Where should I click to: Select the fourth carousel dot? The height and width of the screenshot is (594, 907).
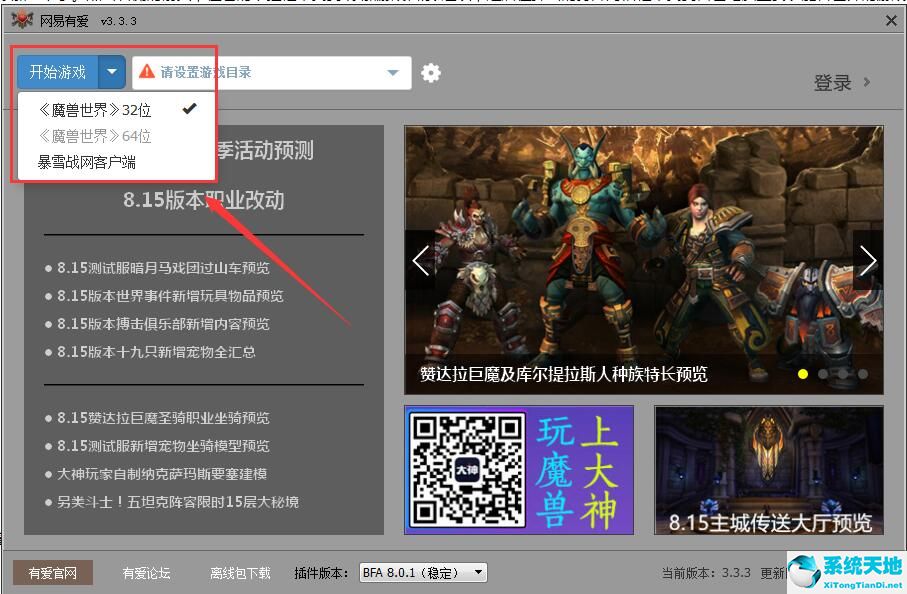(863, 374)
